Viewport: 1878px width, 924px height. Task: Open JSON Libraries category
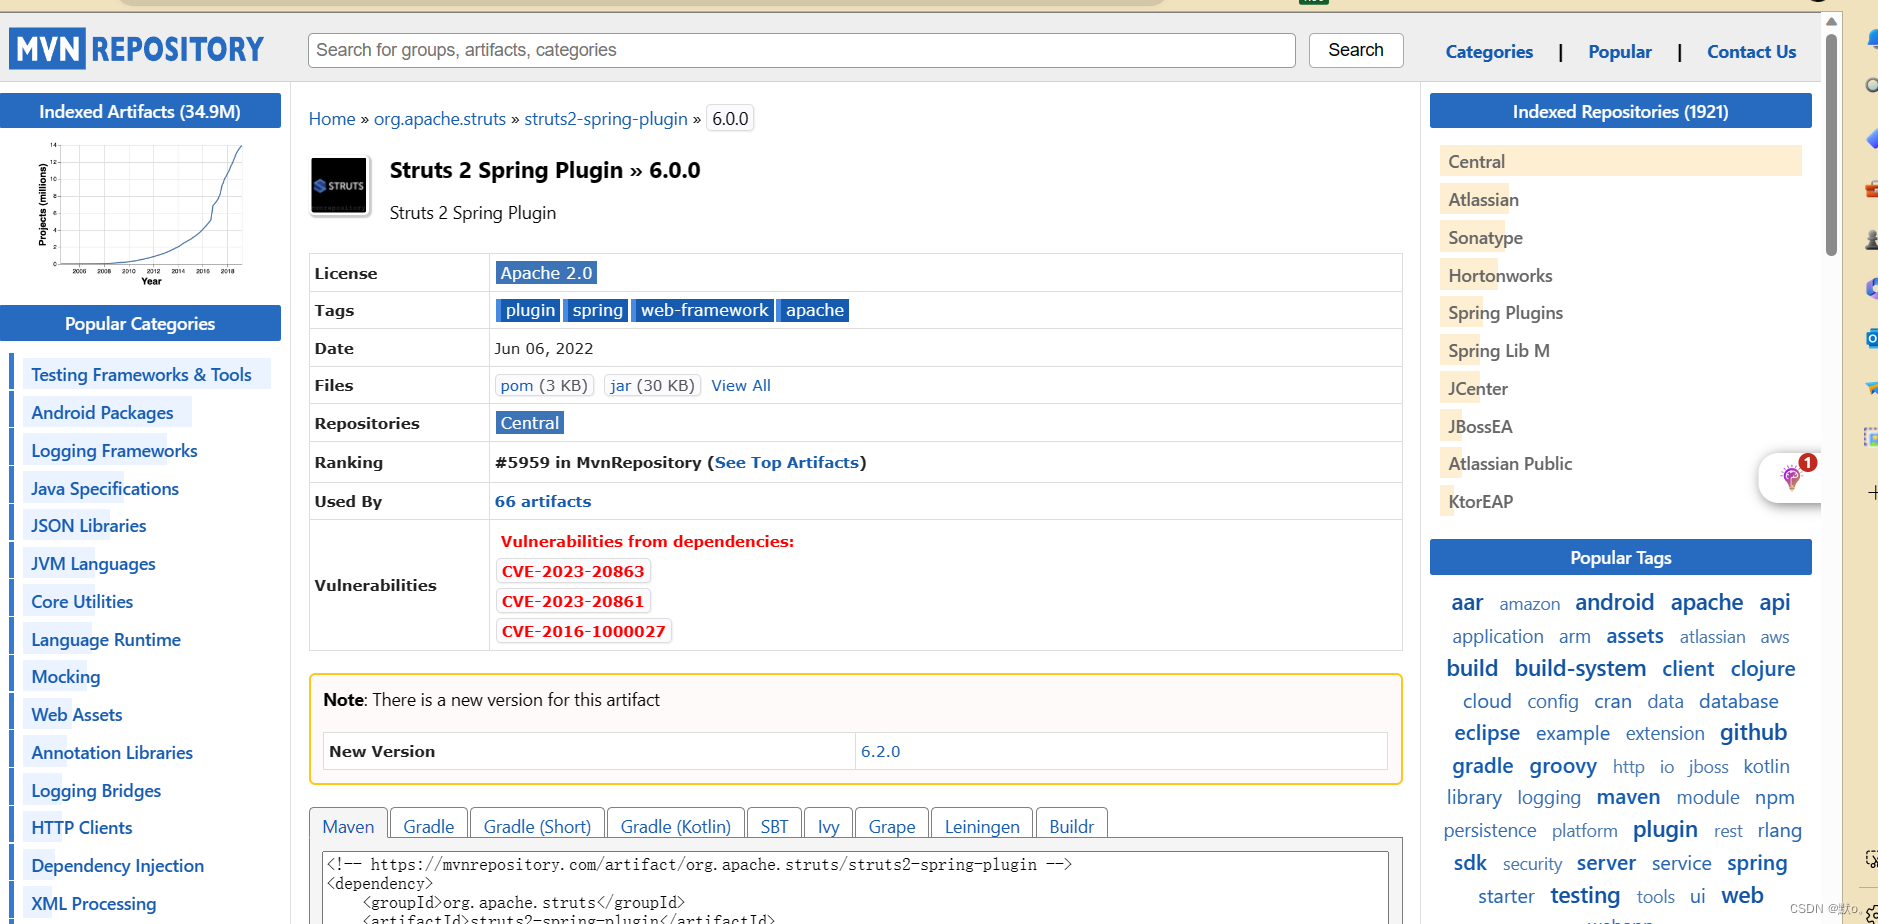[88, 525]
